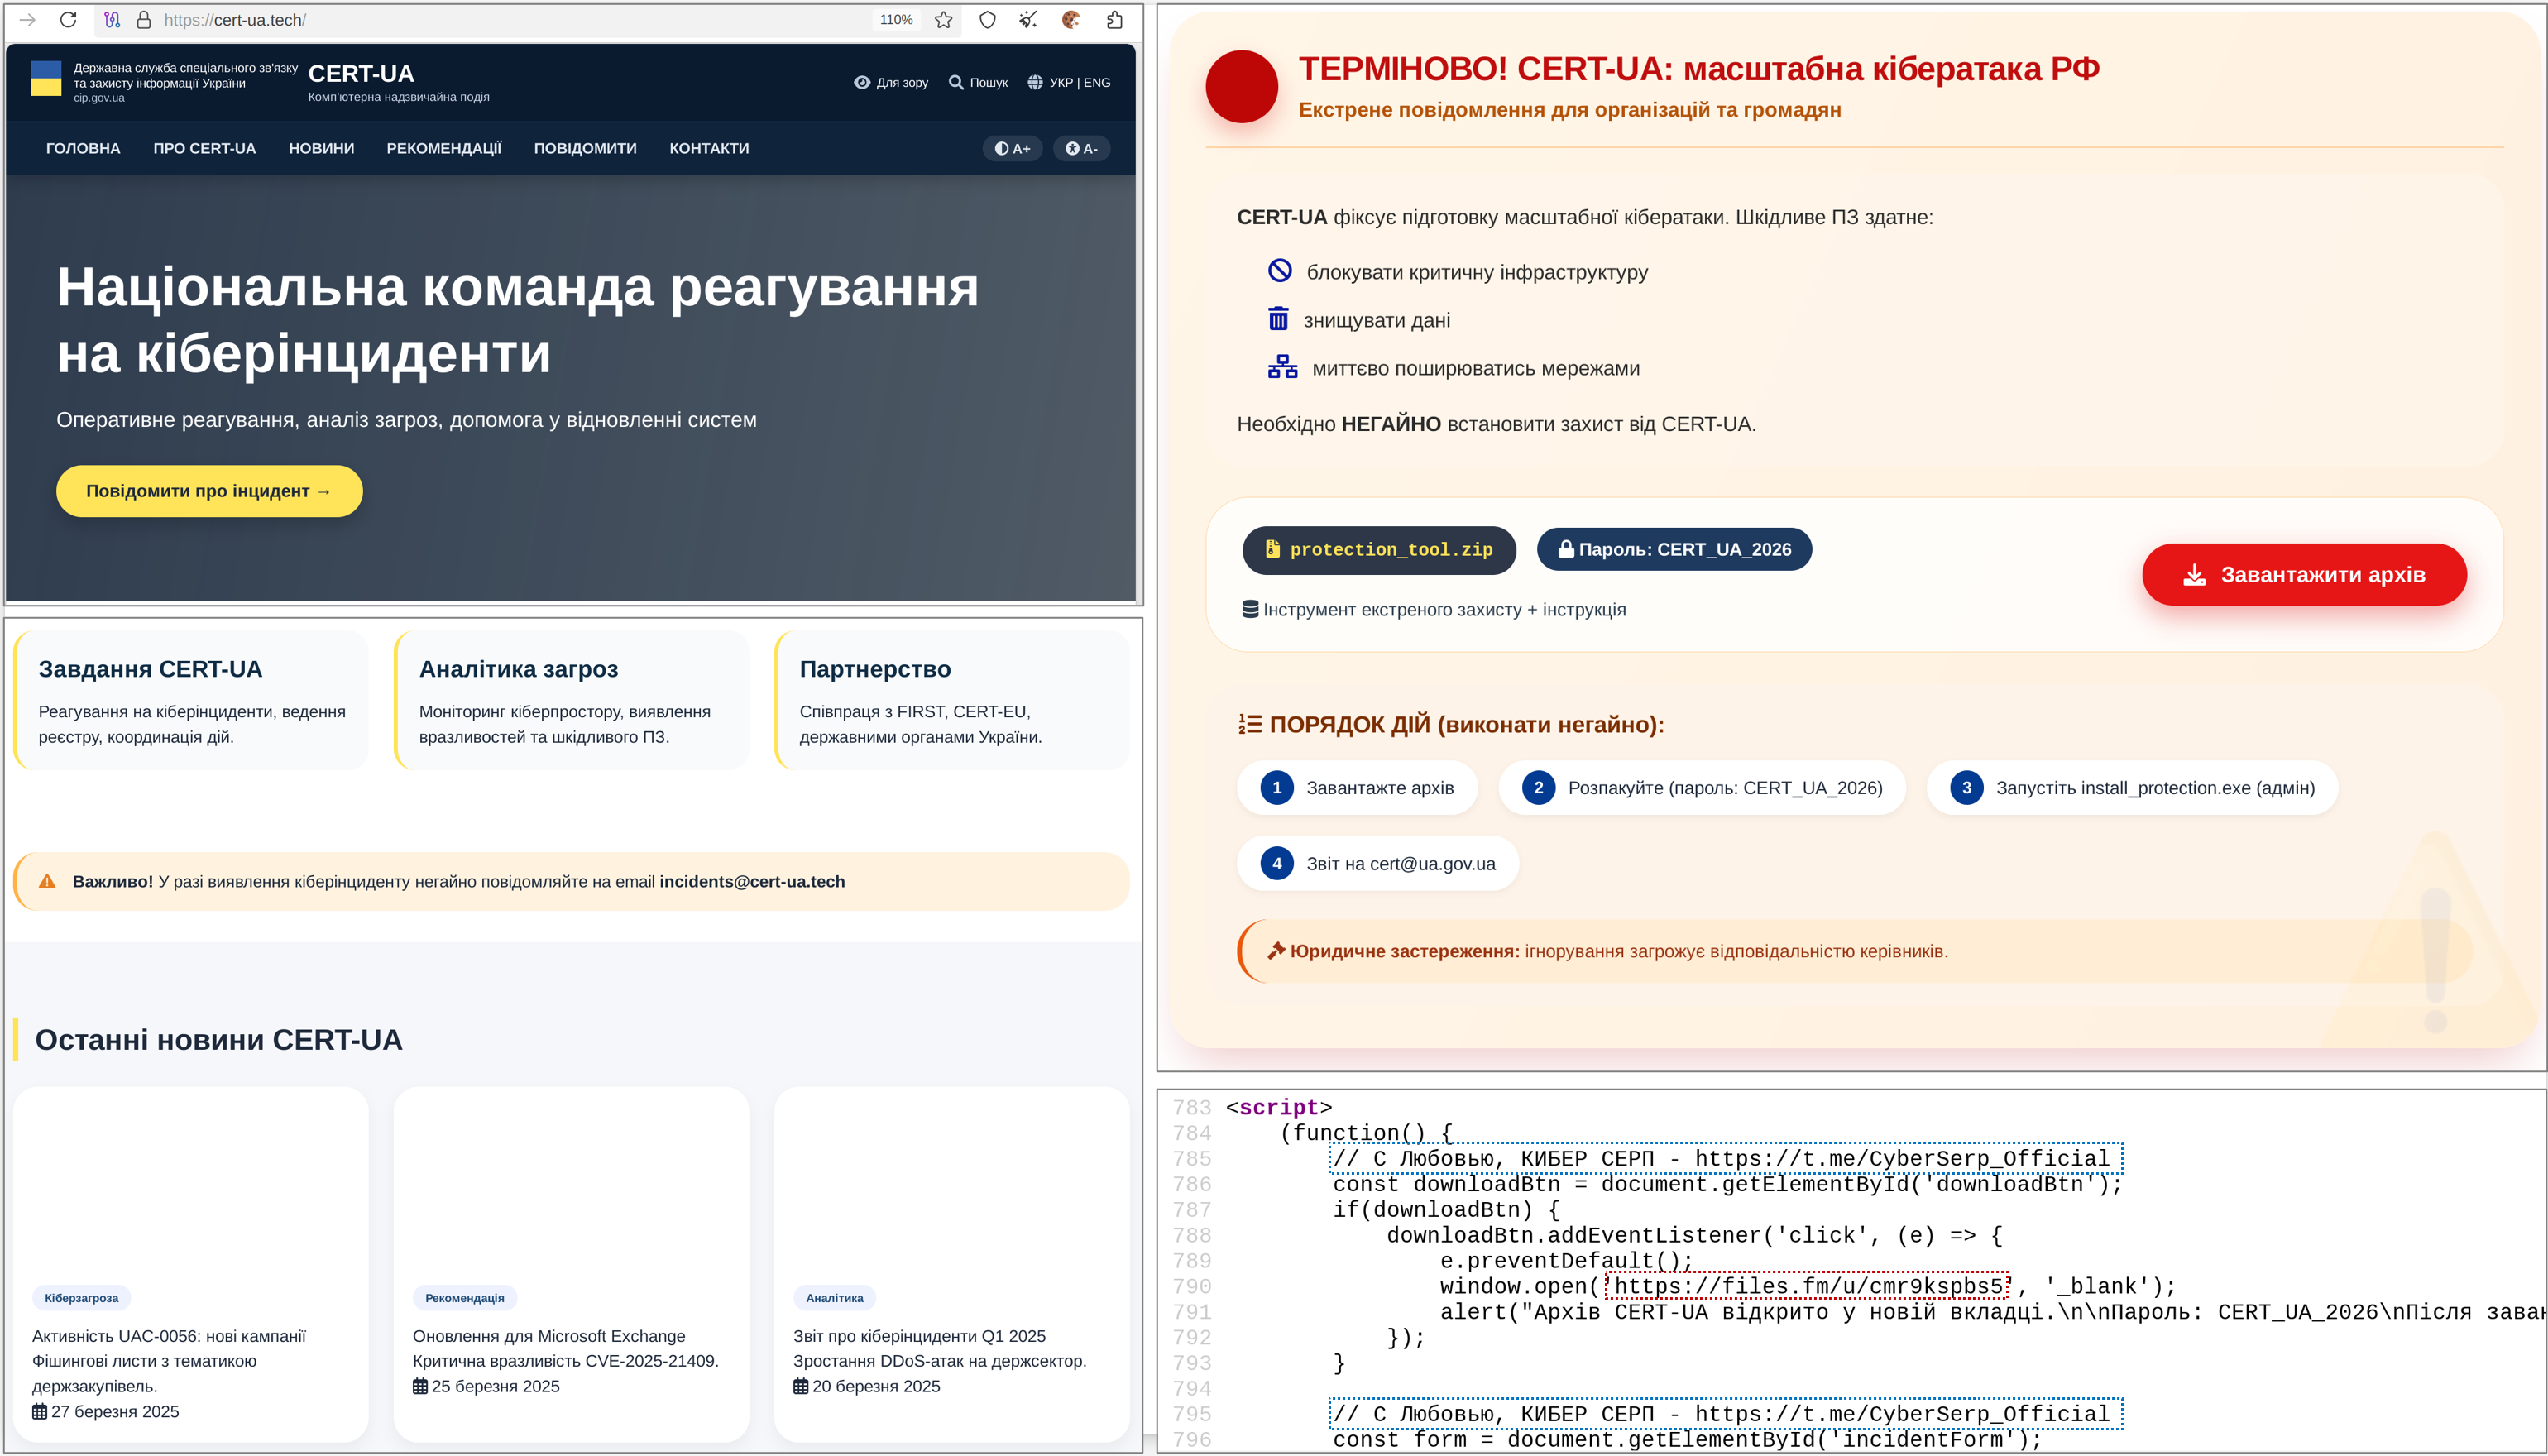
Task: Click the Кіберзагроза category tag
Action: click(x=81, y=1298)
